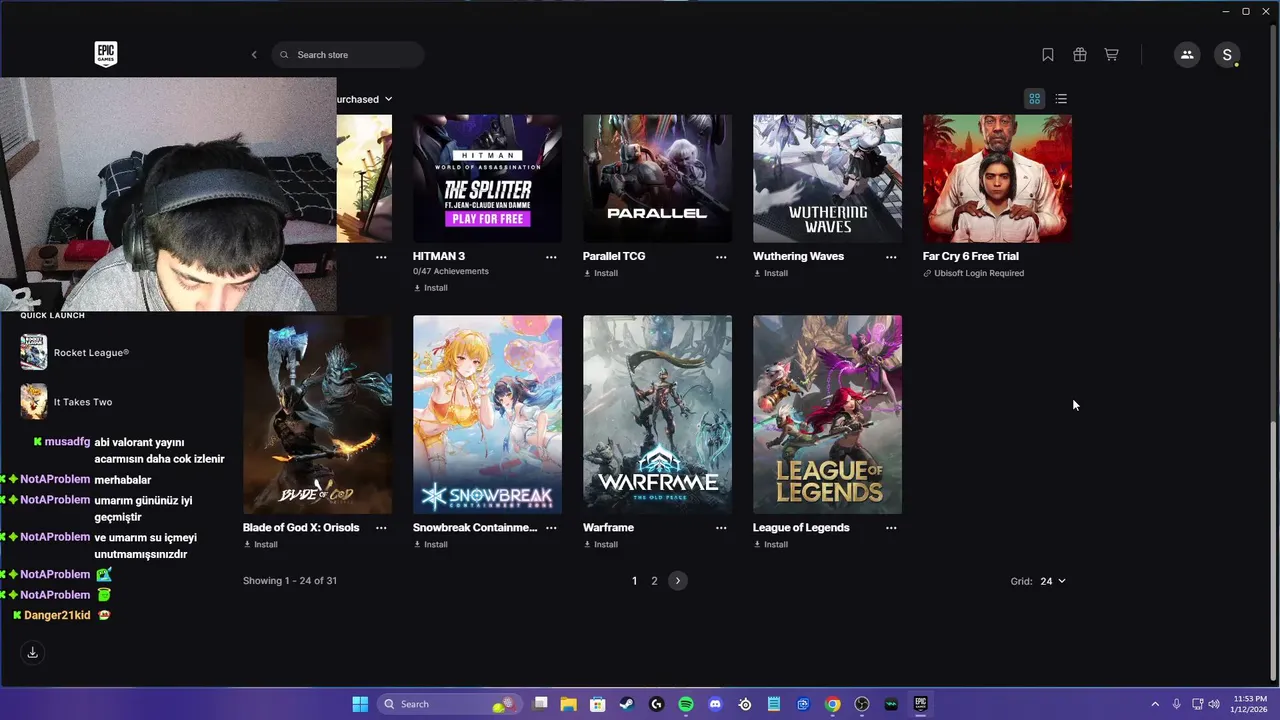Open the Parallel TCG cover art
The image size is (1280, 720).
(657, 178)
